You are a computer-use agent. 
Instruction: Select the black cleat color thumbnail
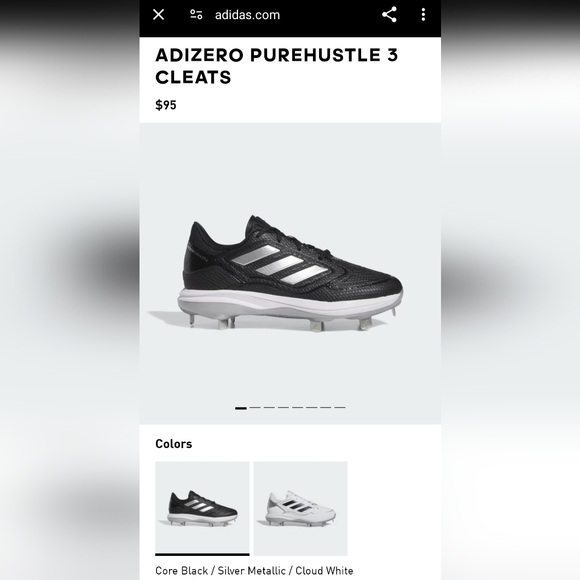pos(202,509)
